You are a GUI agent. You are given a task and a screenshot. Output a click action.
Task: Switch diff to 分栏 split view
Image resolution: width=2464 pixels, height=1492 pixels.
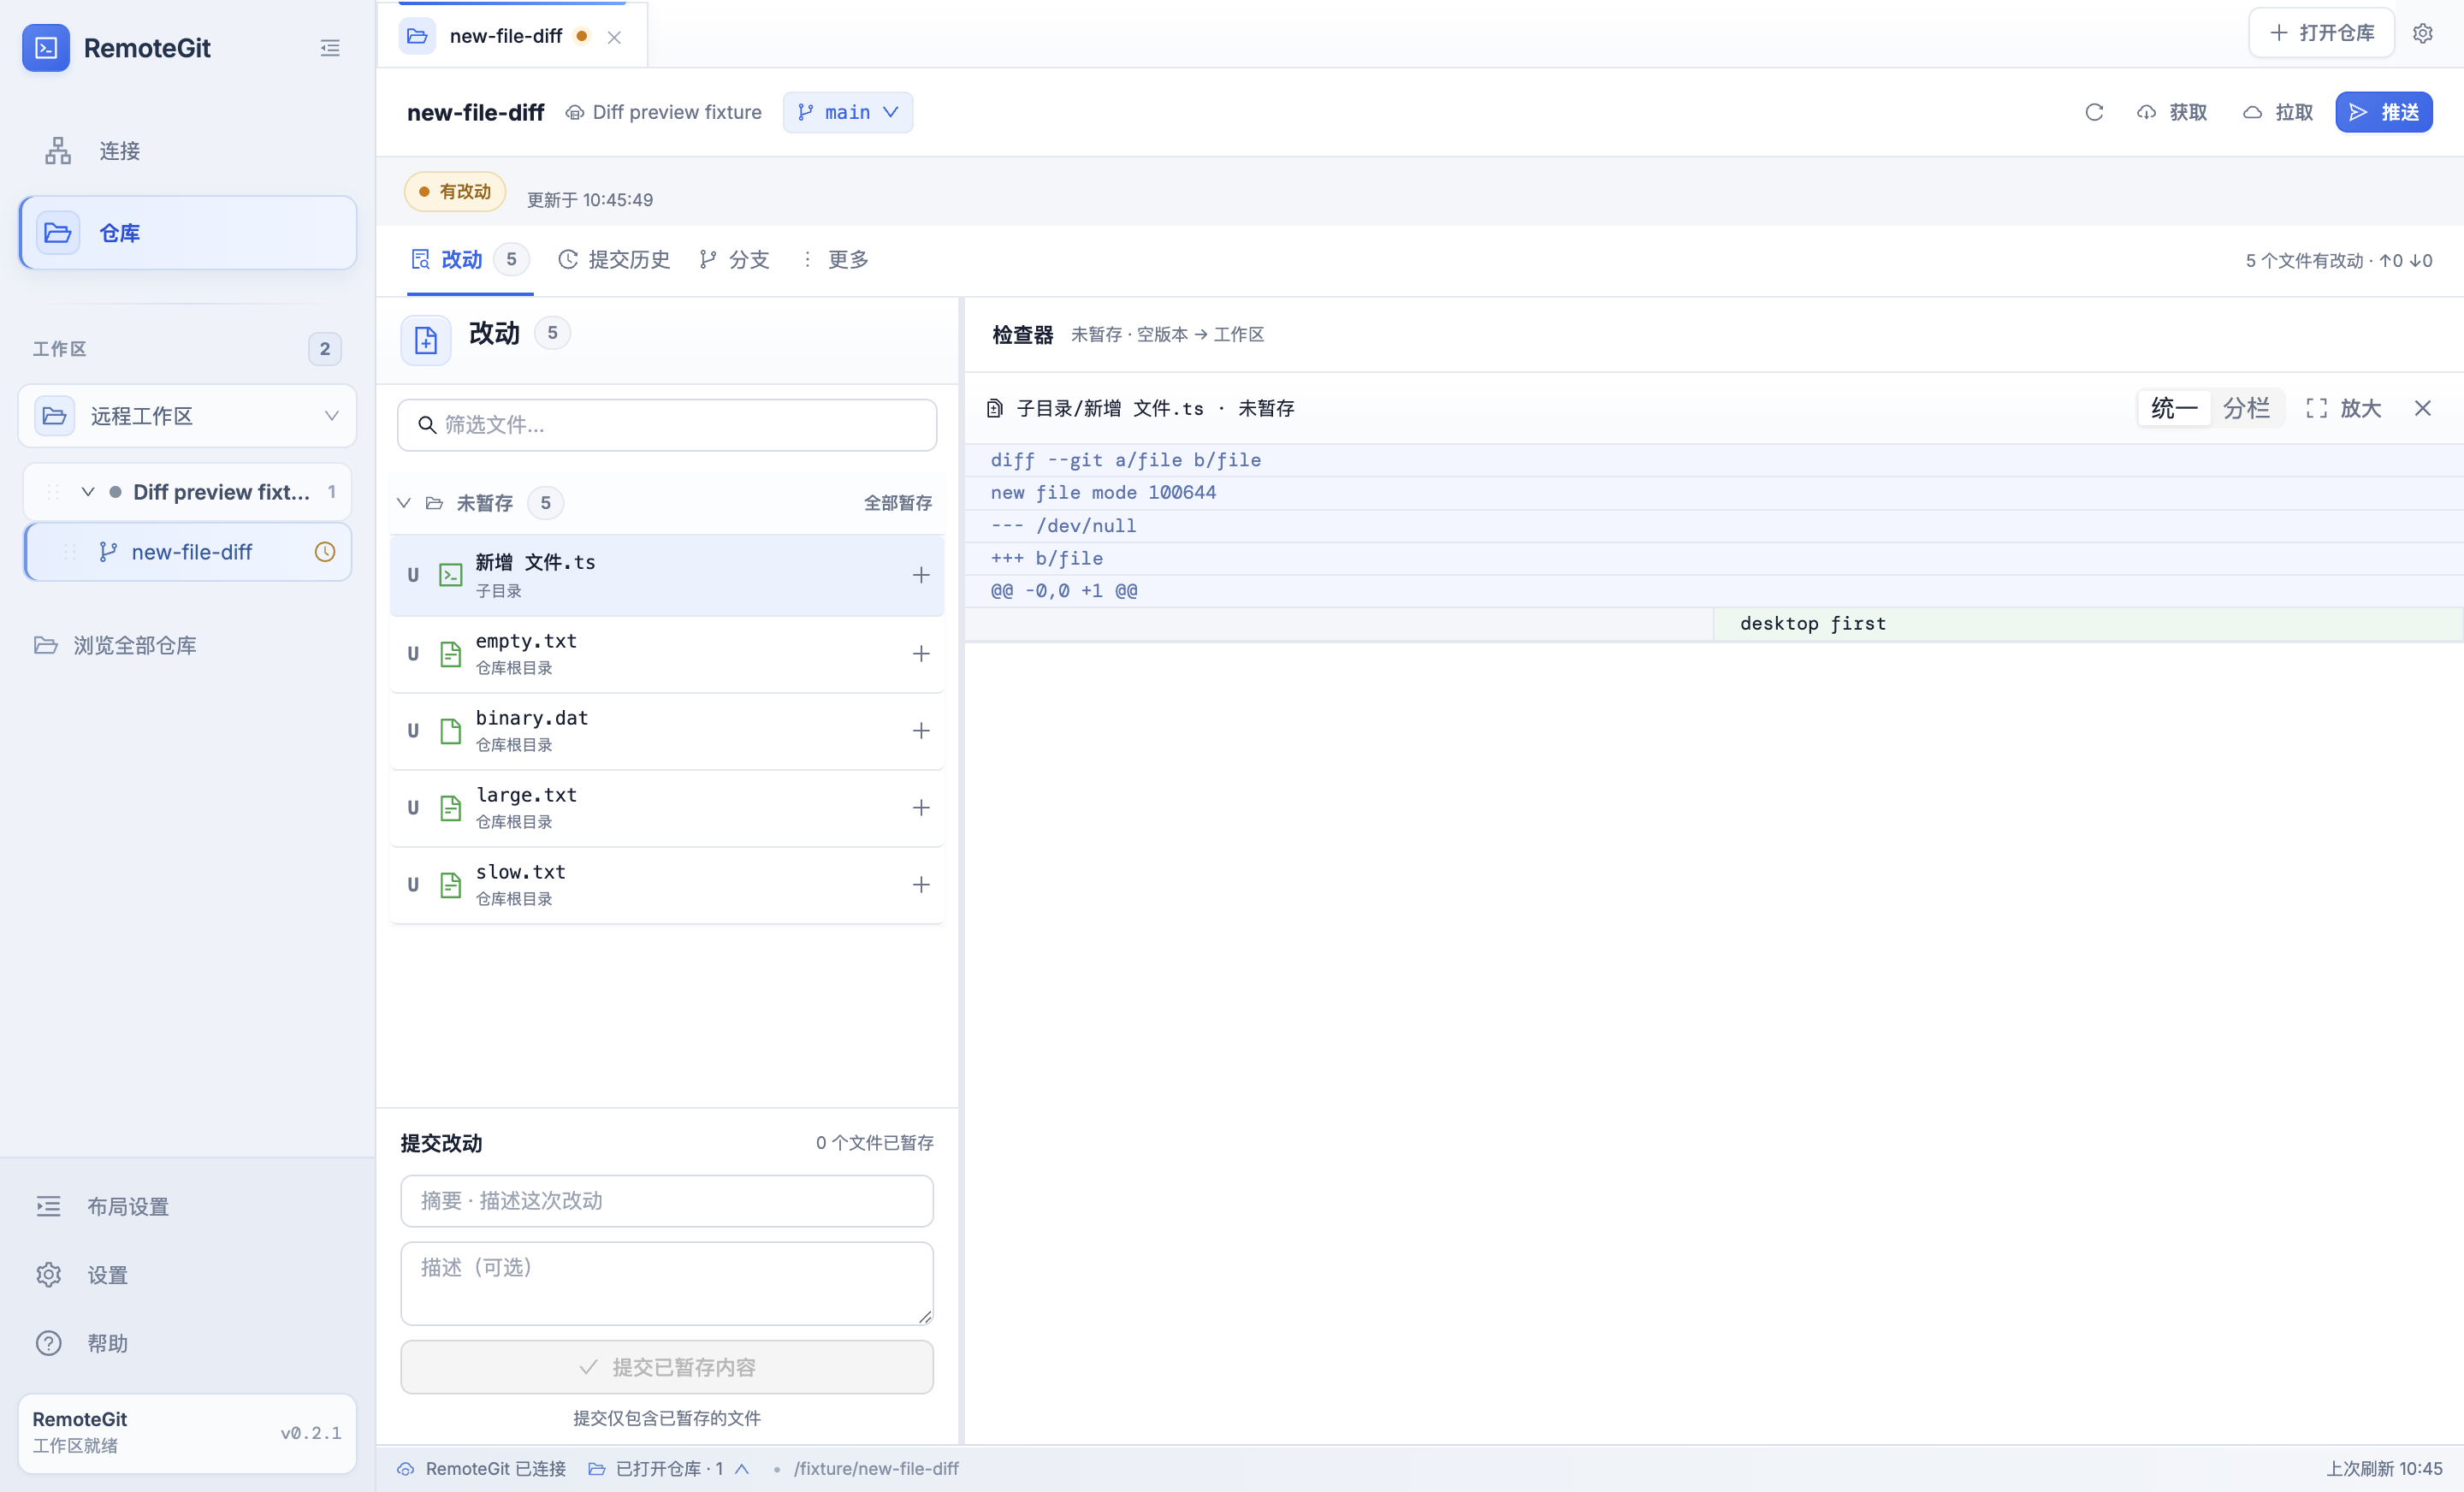pos(2246,408)
